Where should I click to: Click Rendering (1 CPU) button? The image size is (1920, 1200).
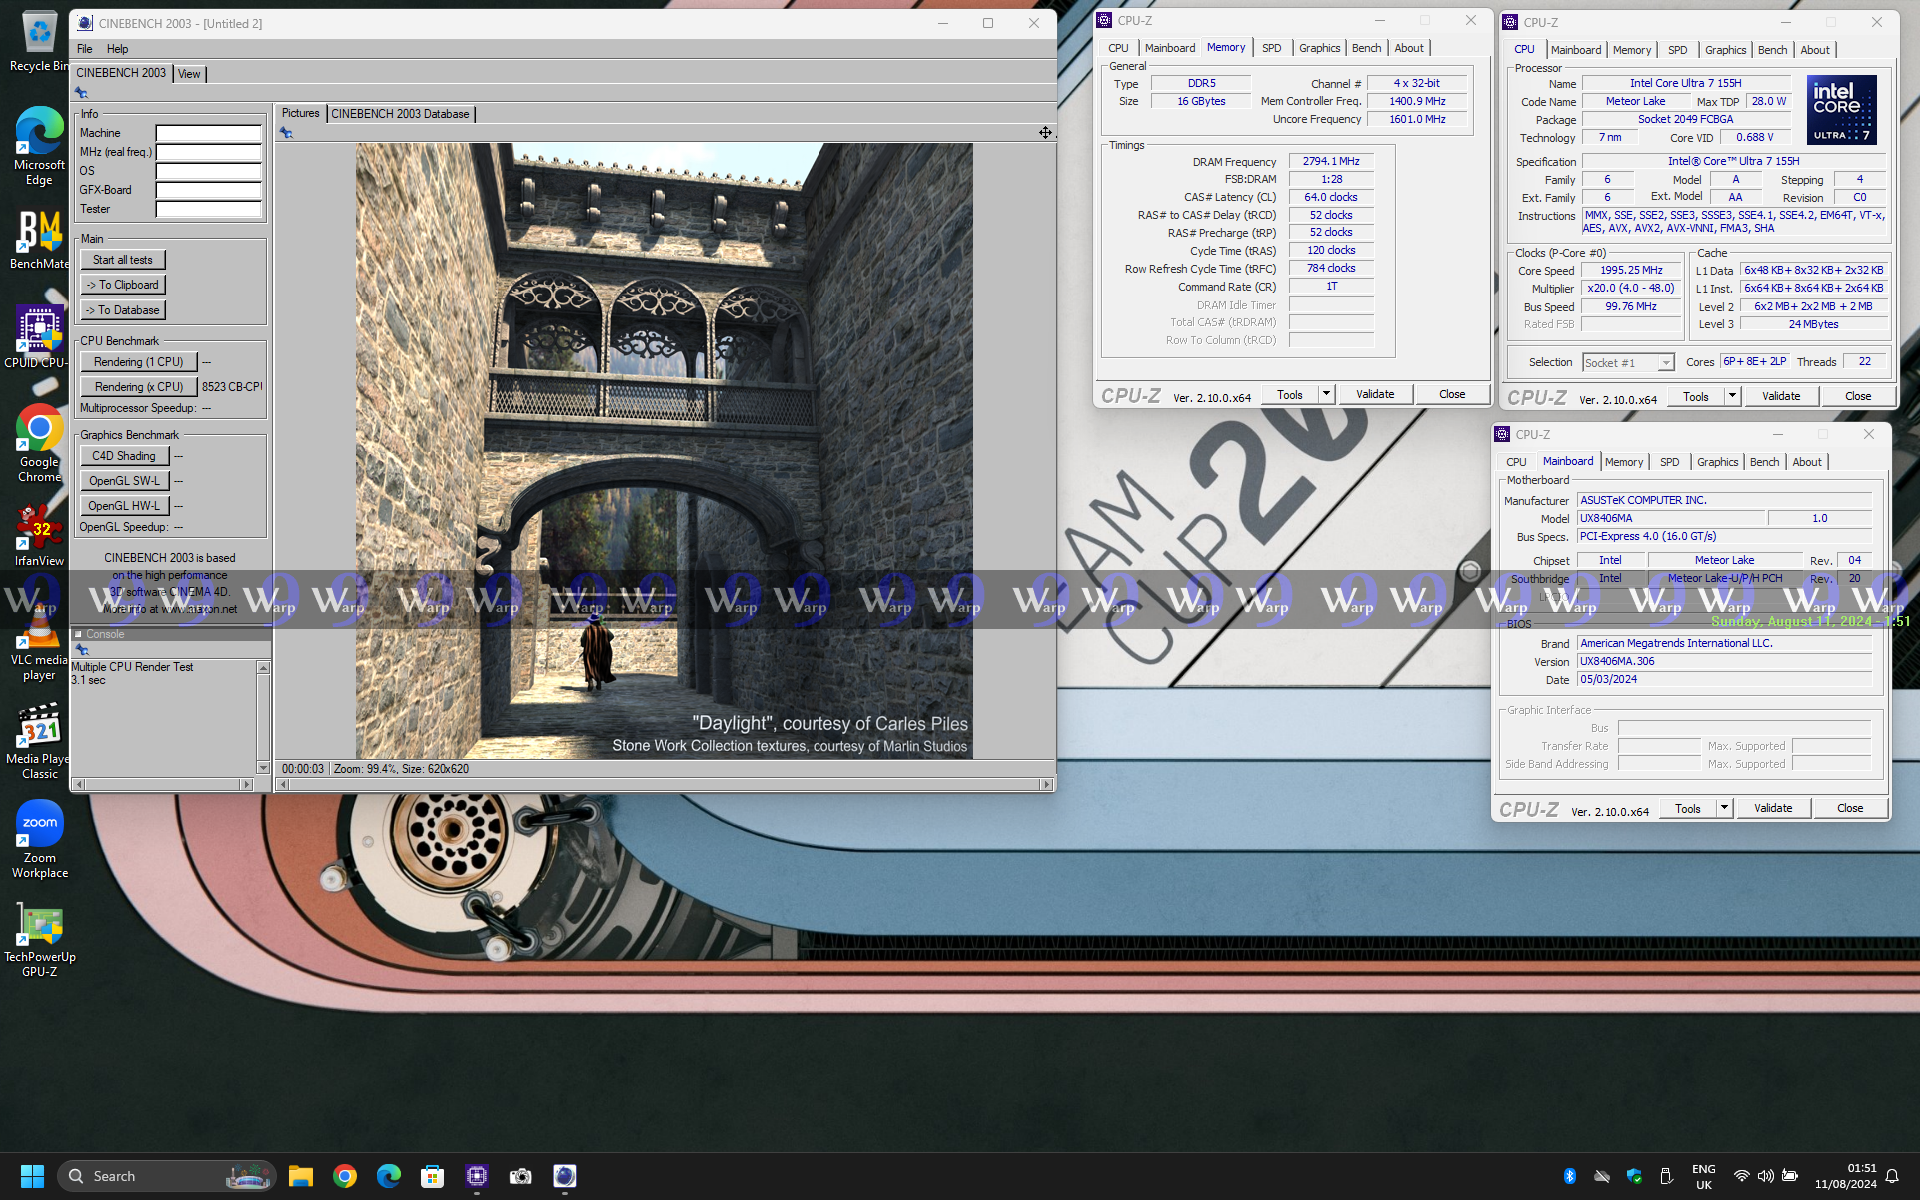pyautogui.click(x=139, y=362)
